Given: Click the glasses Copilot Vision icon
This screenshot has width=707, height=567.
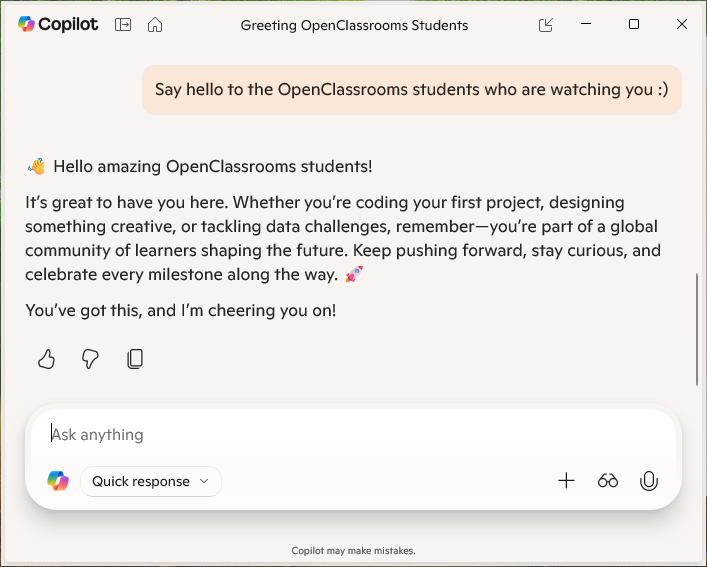Looking at the screenshot, I should (607, 481).
